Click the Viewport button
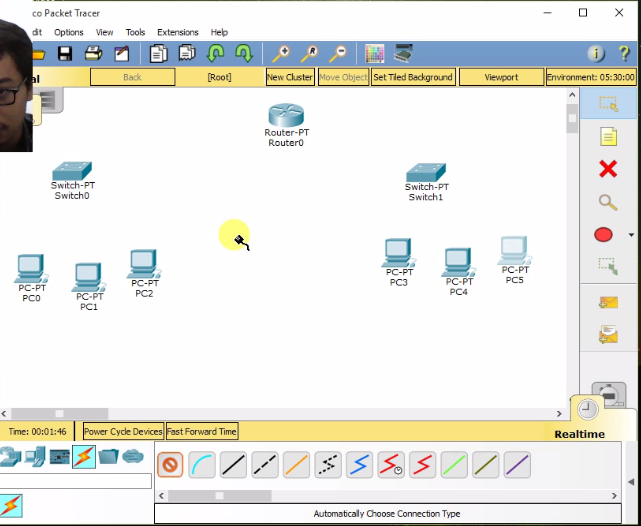 [501, 77]
